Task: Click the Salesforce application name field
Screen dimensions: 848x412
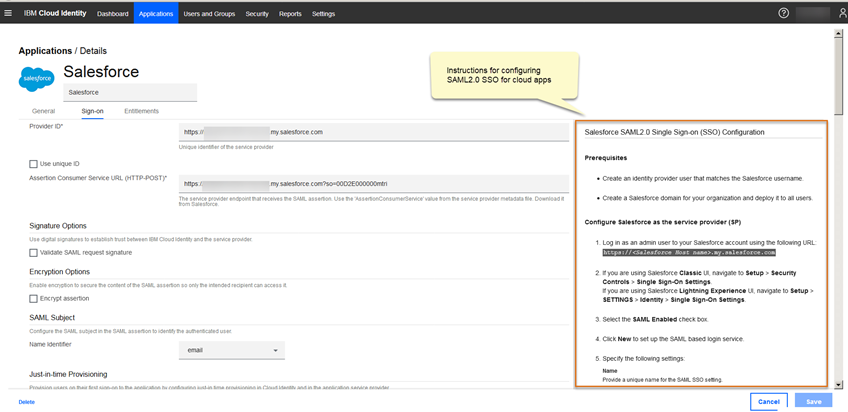Action: tap(130, 92)
